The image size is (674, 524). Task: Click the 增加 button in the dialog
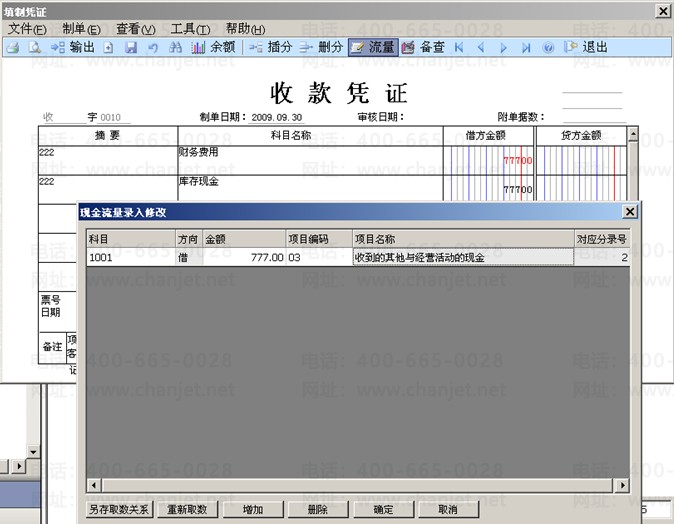[253, 509]
